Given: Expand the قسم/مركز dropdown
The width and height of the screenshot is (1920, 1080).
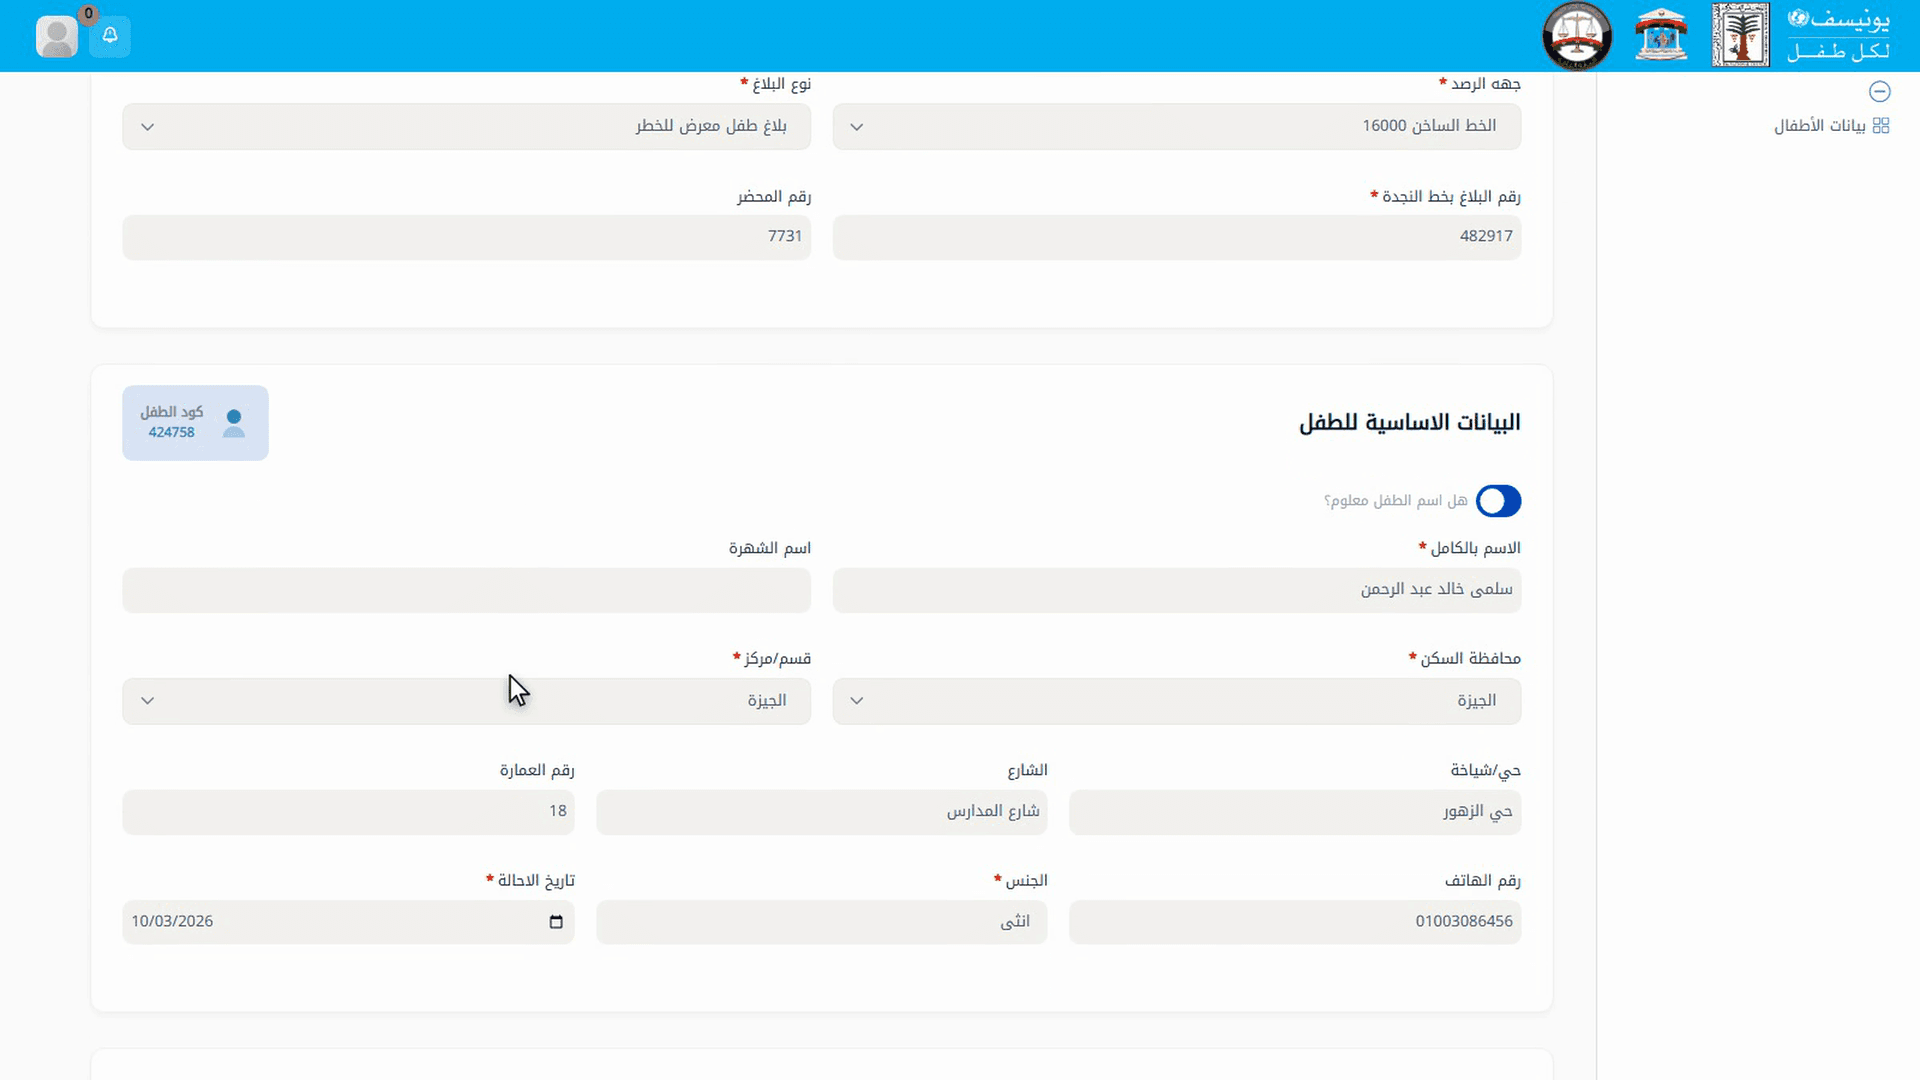Looking at the screenshot, I should pyautogui.click(x=467, y=701).
